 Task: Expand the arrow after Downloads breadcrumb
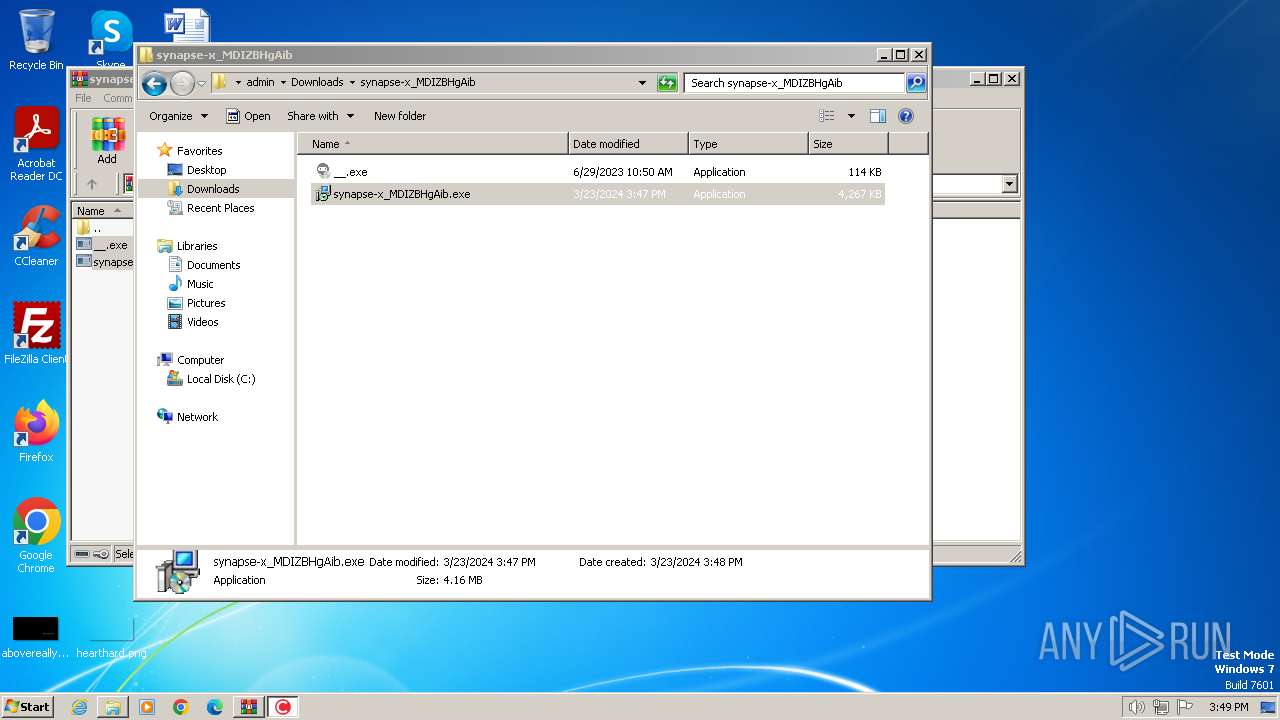click(352, 83)
